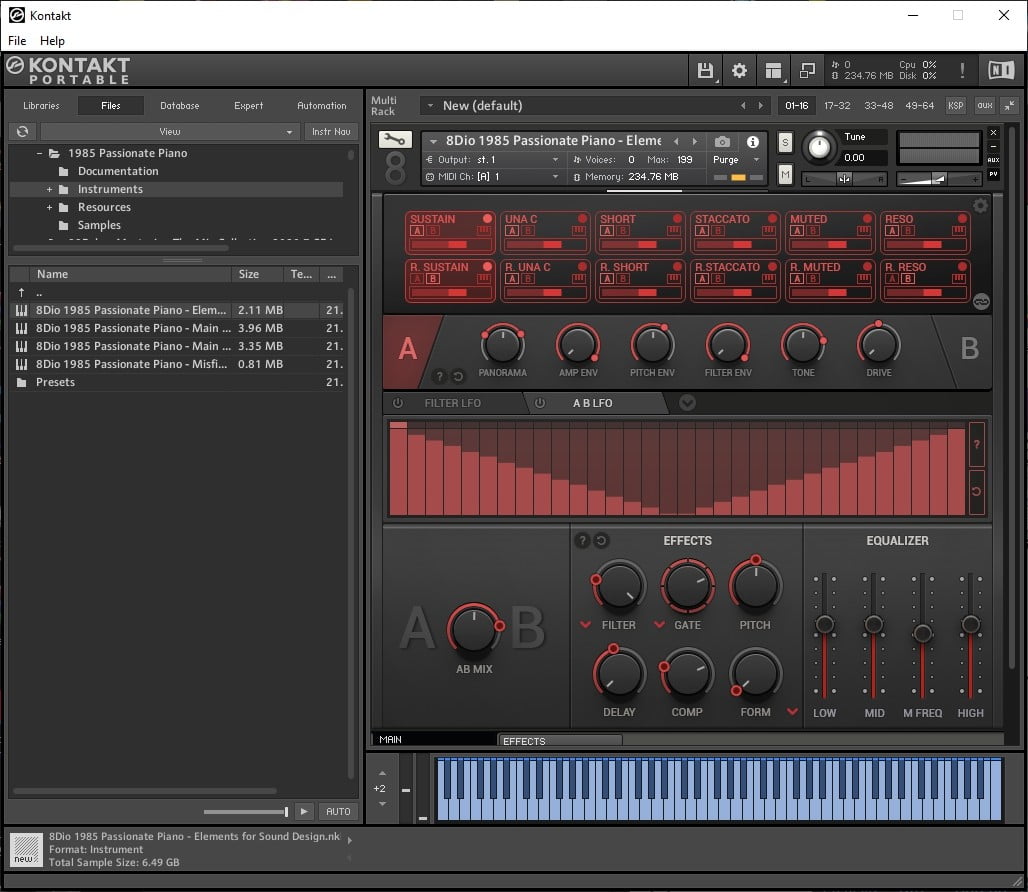Image resolution: width=1028 pixels, height=892 pixels.
Task: Toggle Solo S button on instrument
Action: coord(785,142)
